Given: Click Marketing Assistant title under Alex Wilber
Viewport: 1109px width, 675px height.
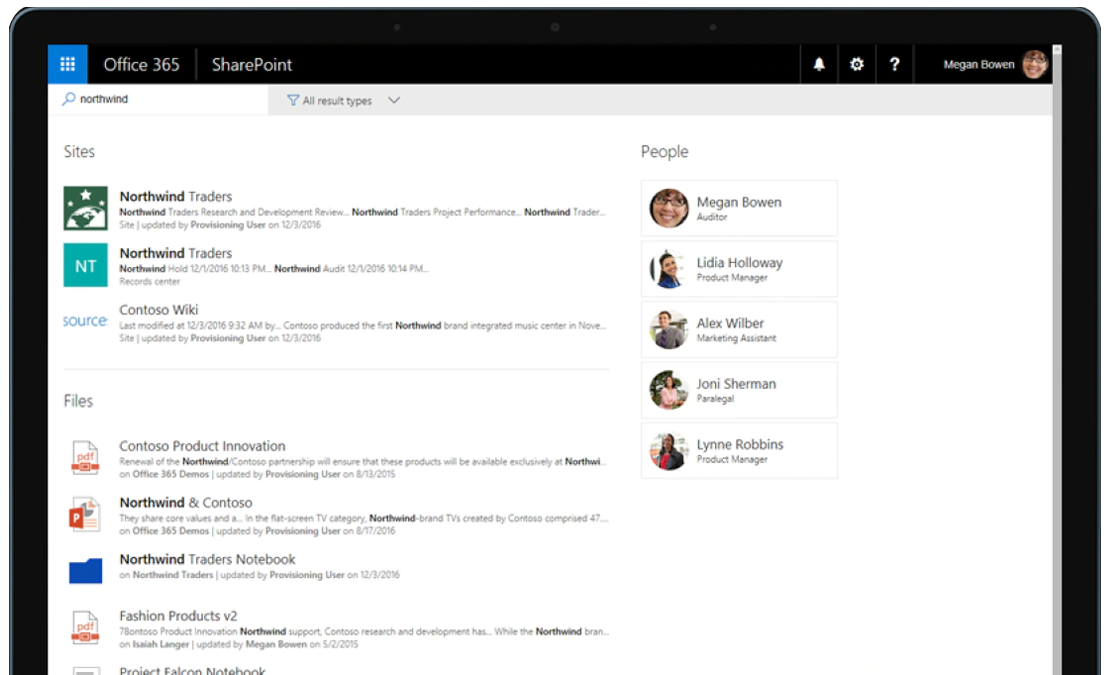Looking at the screenshot, I should pos(737,338).
